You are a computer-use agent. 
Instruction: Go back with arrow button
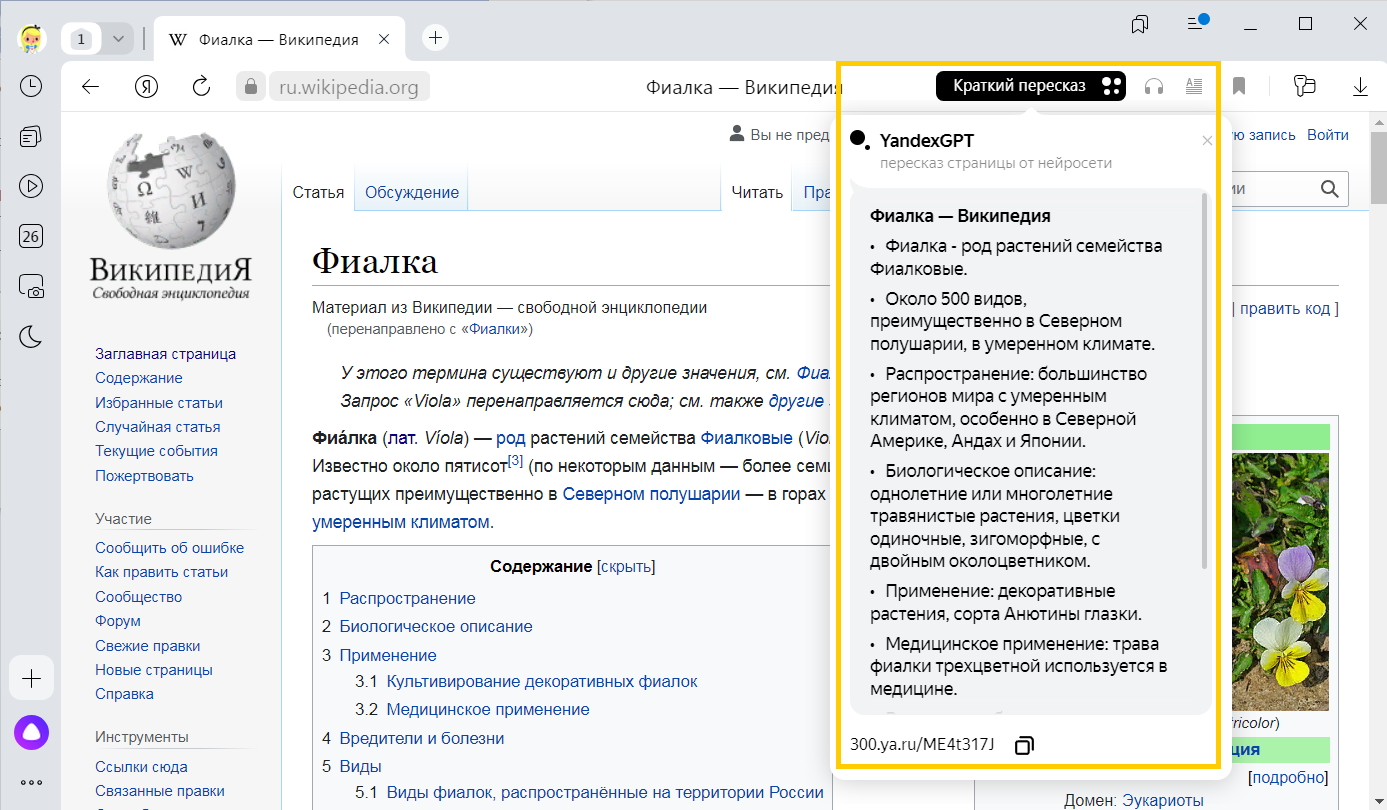[91, 87]
